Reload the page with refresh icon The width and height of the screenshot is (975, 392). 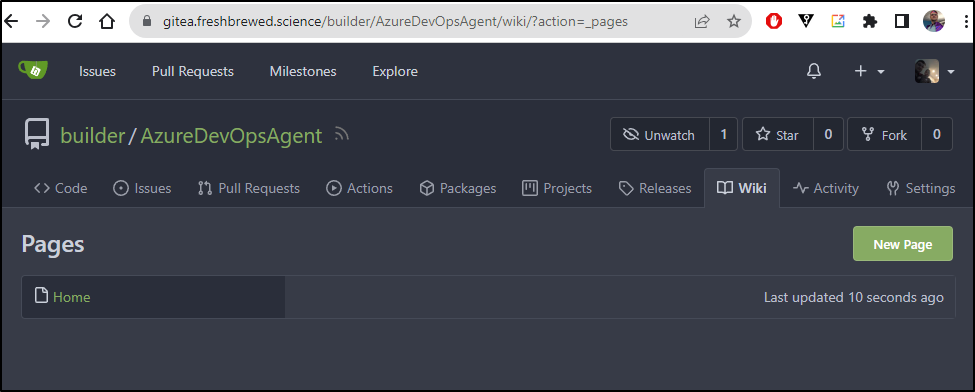[75, 21]
